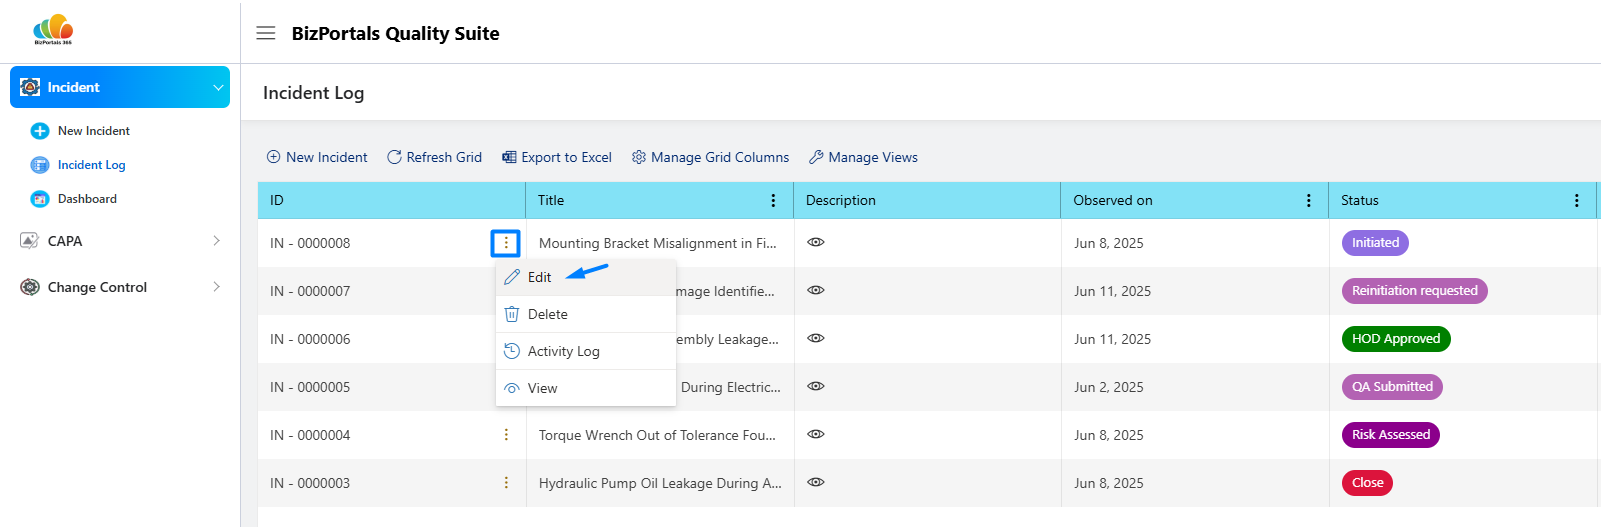Click the Manage Grid Columns button
The width and height of the screenshot is (1601, 527).
click(x=711, y=157)
